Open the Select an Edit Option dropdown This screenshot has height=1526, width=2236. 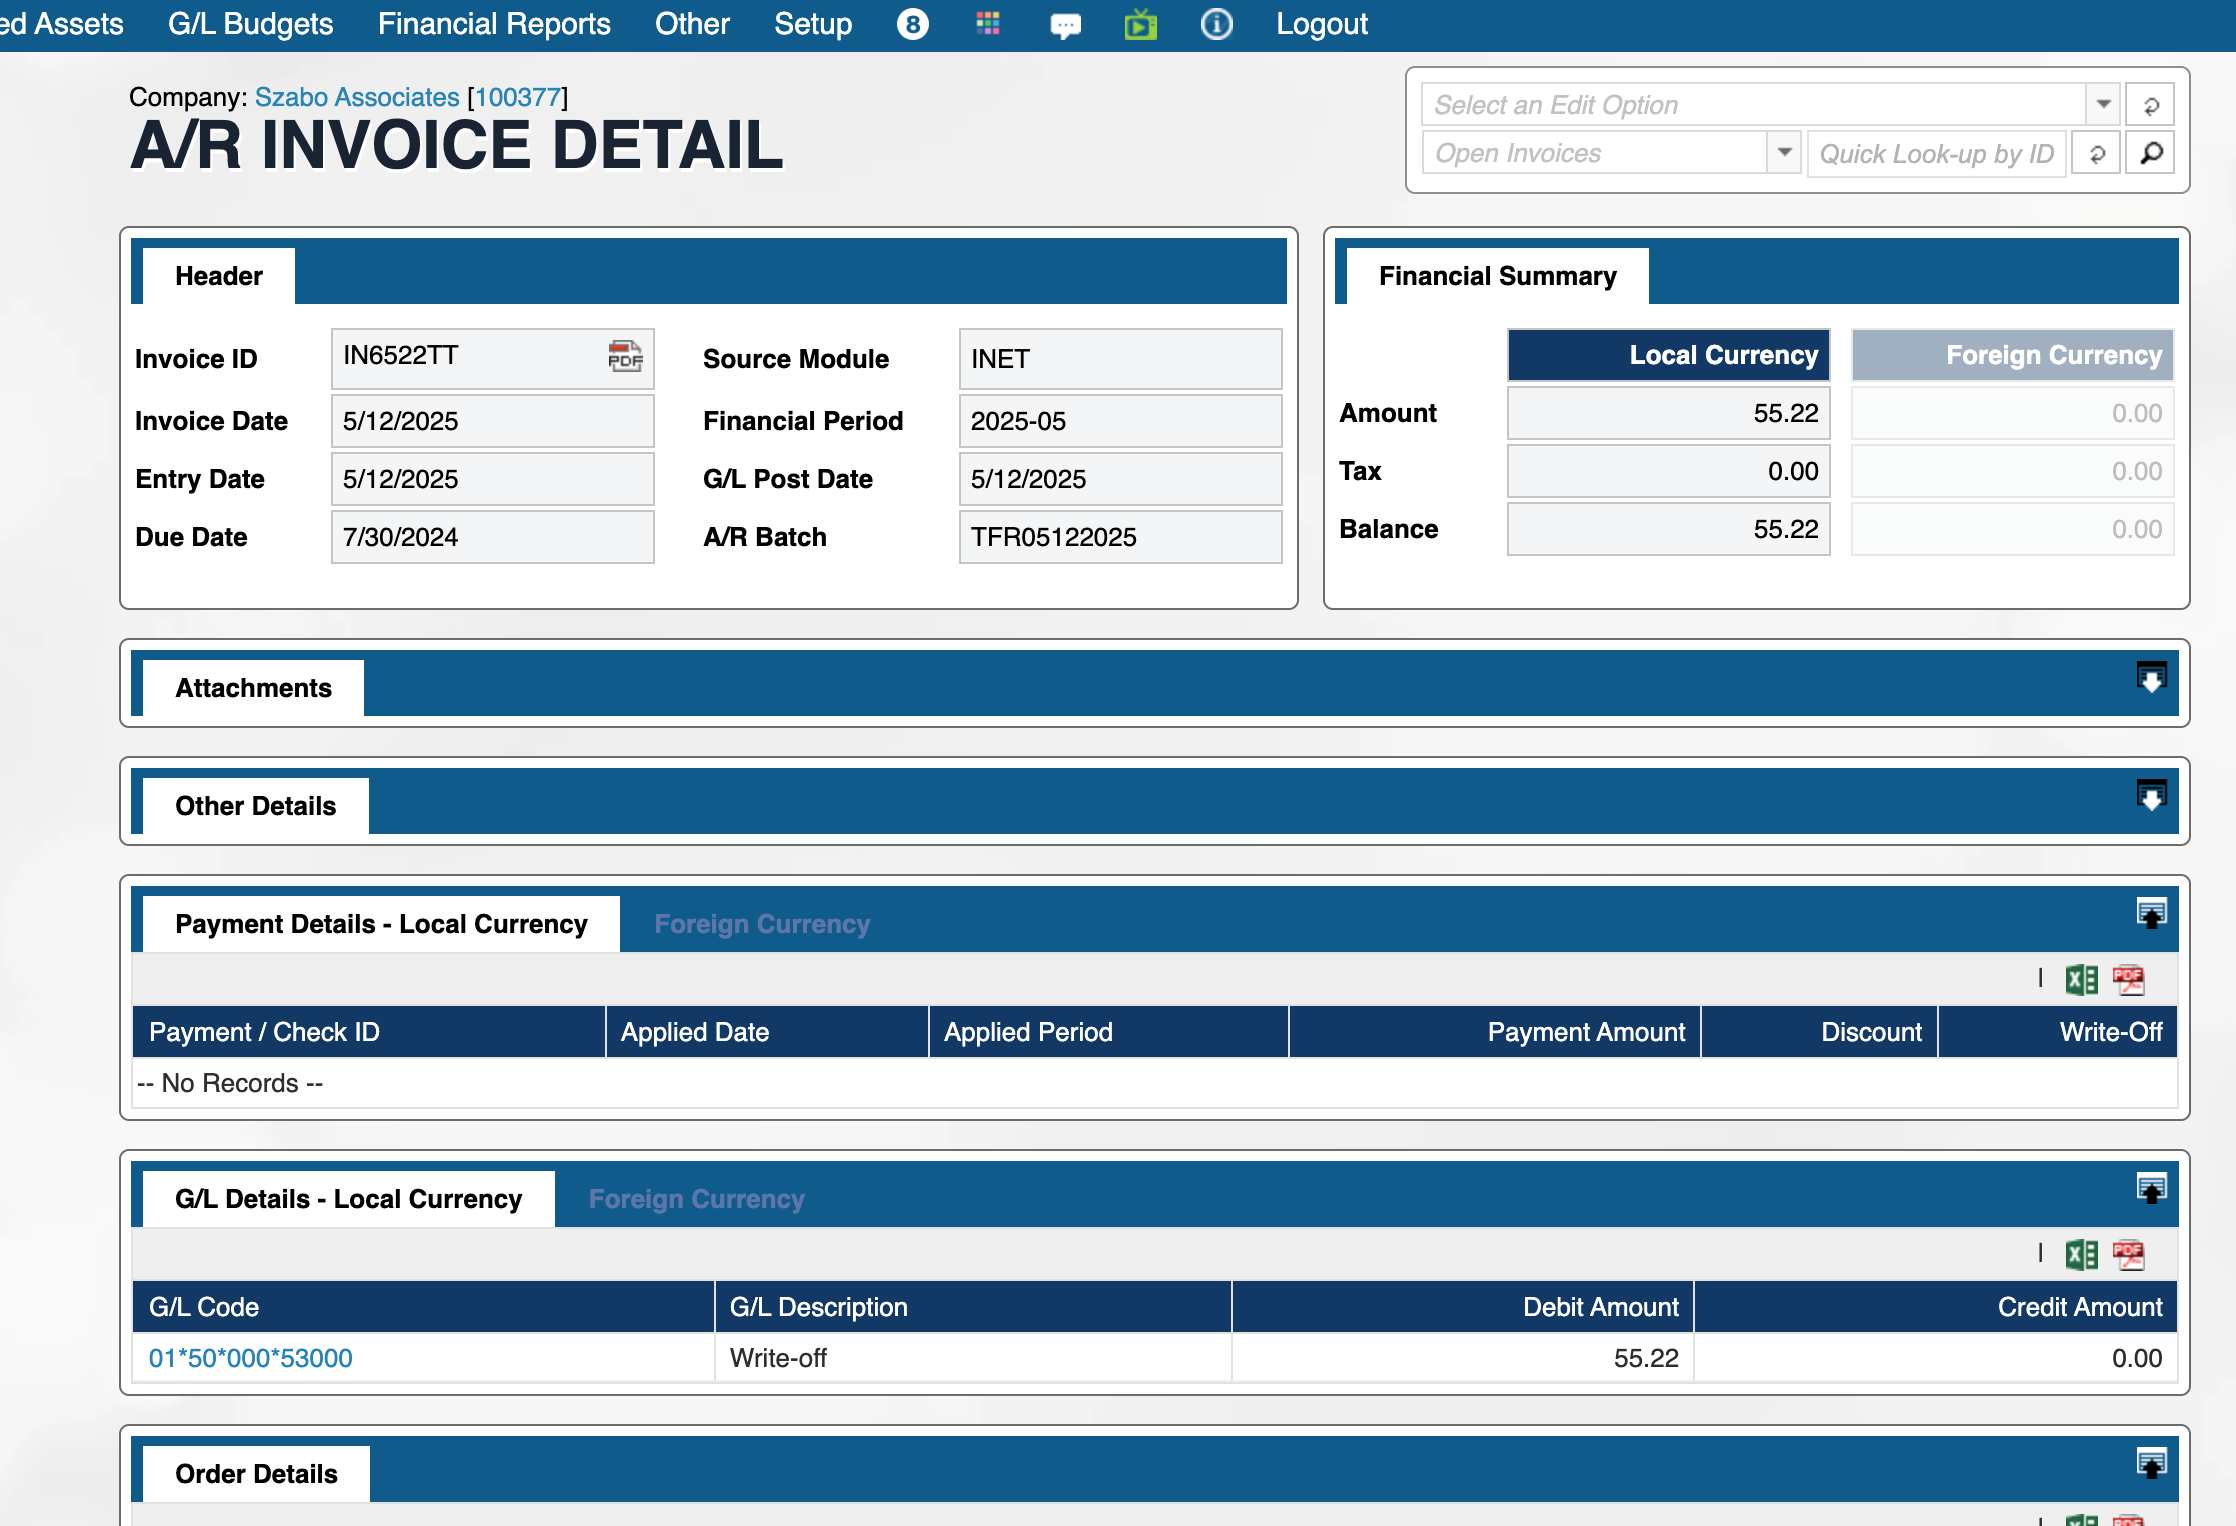(2103, 104)
